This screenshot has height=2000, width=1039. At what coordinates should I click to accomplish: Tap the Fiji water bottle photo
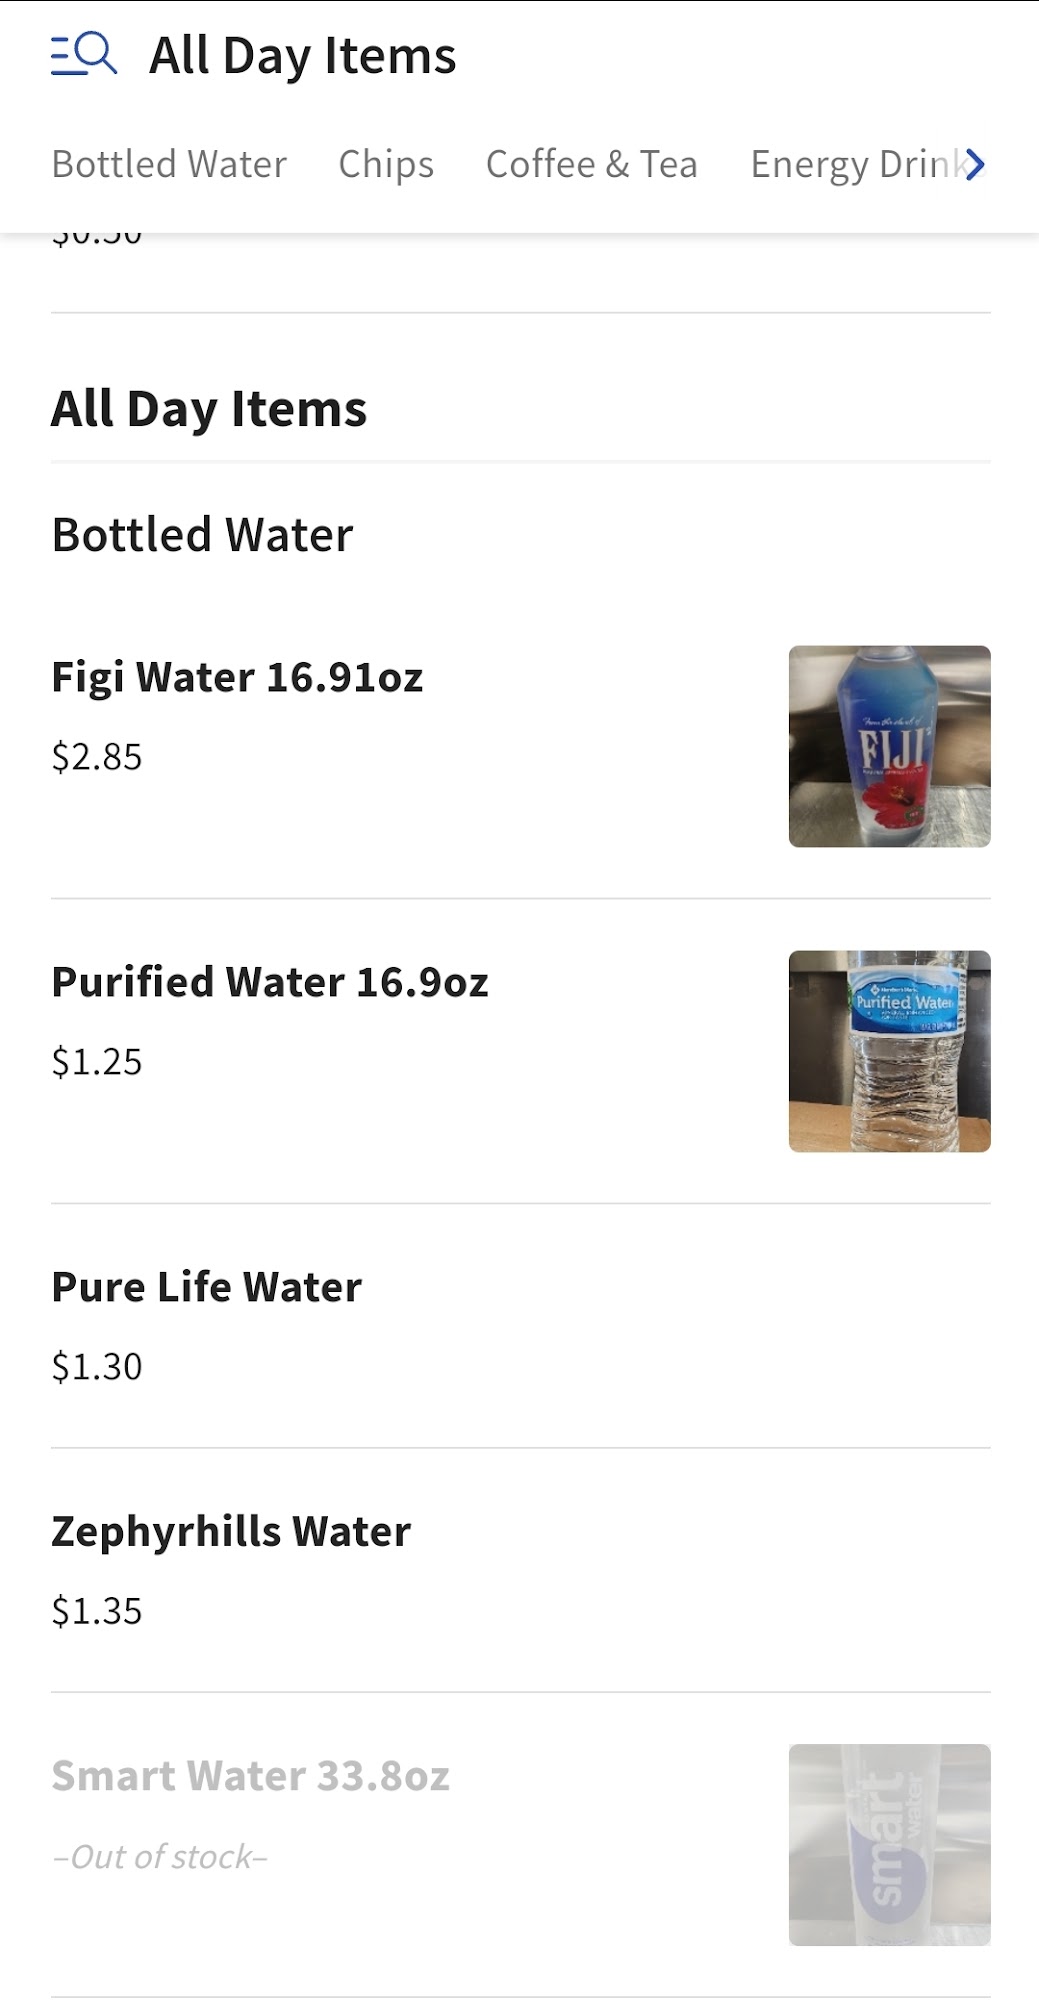(x=889, y=746)
